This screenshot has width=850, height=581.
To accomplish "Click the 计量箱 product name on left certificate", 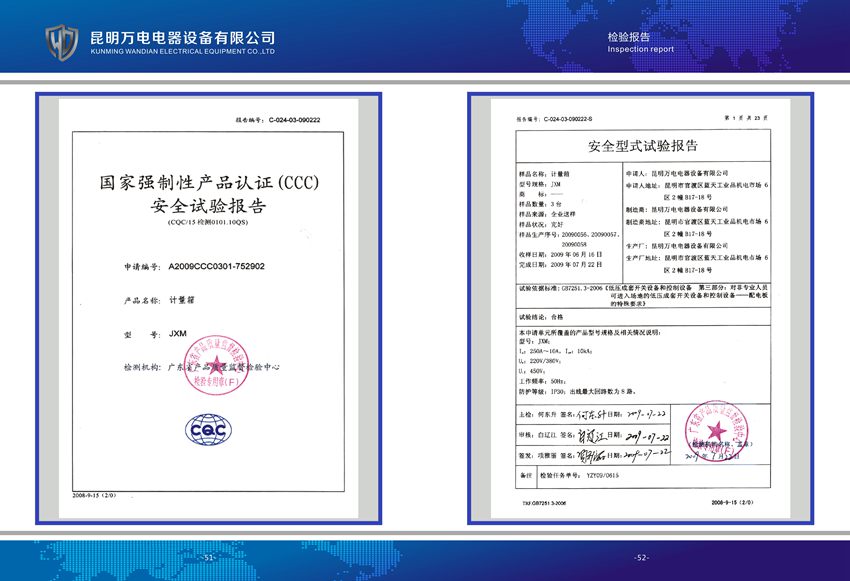I will (x=181, y=300).
